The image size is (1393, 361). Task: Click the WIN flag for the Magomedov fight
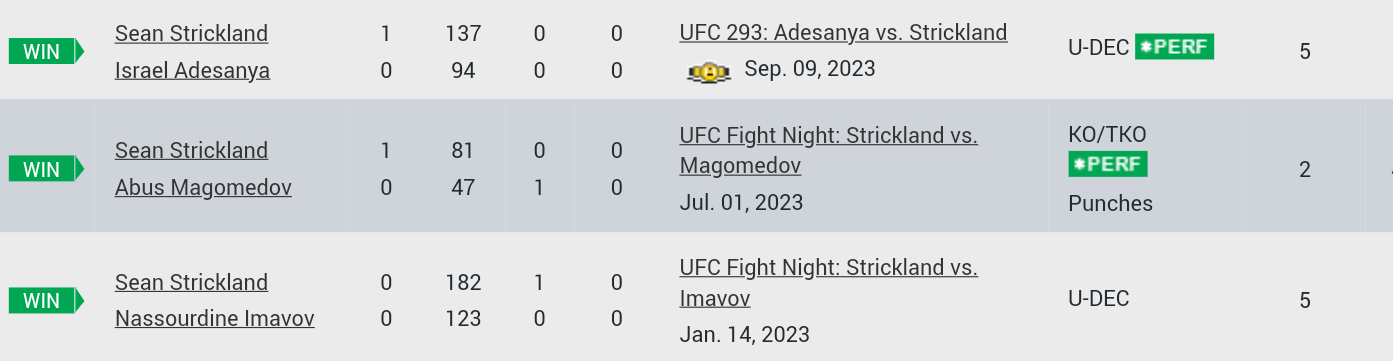tap(46, 169)
